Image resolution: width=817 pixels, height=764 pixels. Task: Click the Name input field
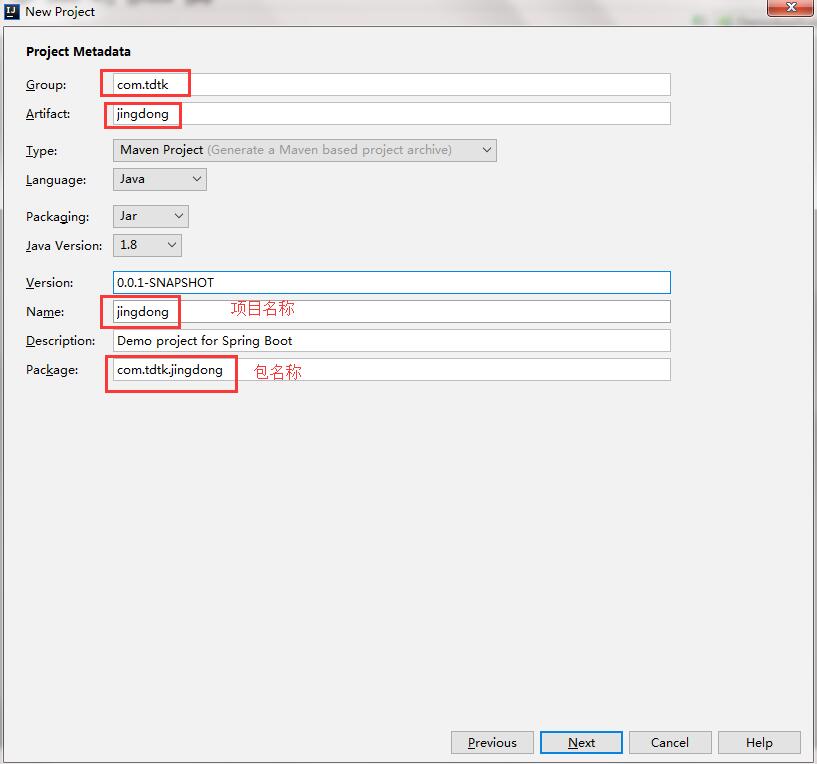coord(391,312)
